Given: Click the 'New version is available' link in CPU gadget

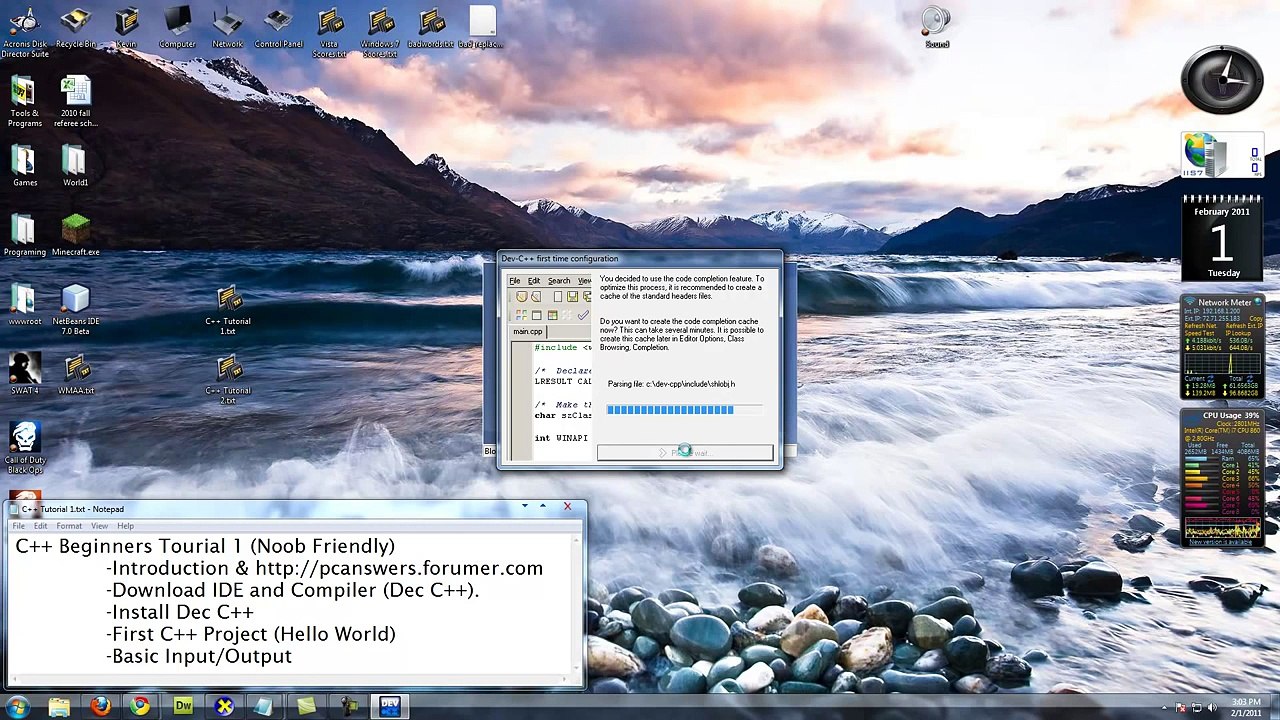Looking at the screenshot, I should pos(1222,542).
